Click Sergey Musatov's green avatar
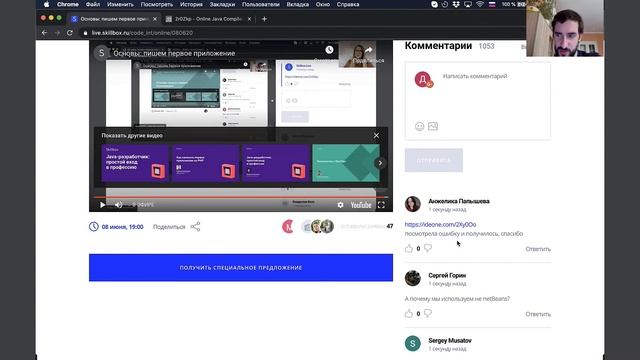Viewport: 640px width, 360px height. 413,344
